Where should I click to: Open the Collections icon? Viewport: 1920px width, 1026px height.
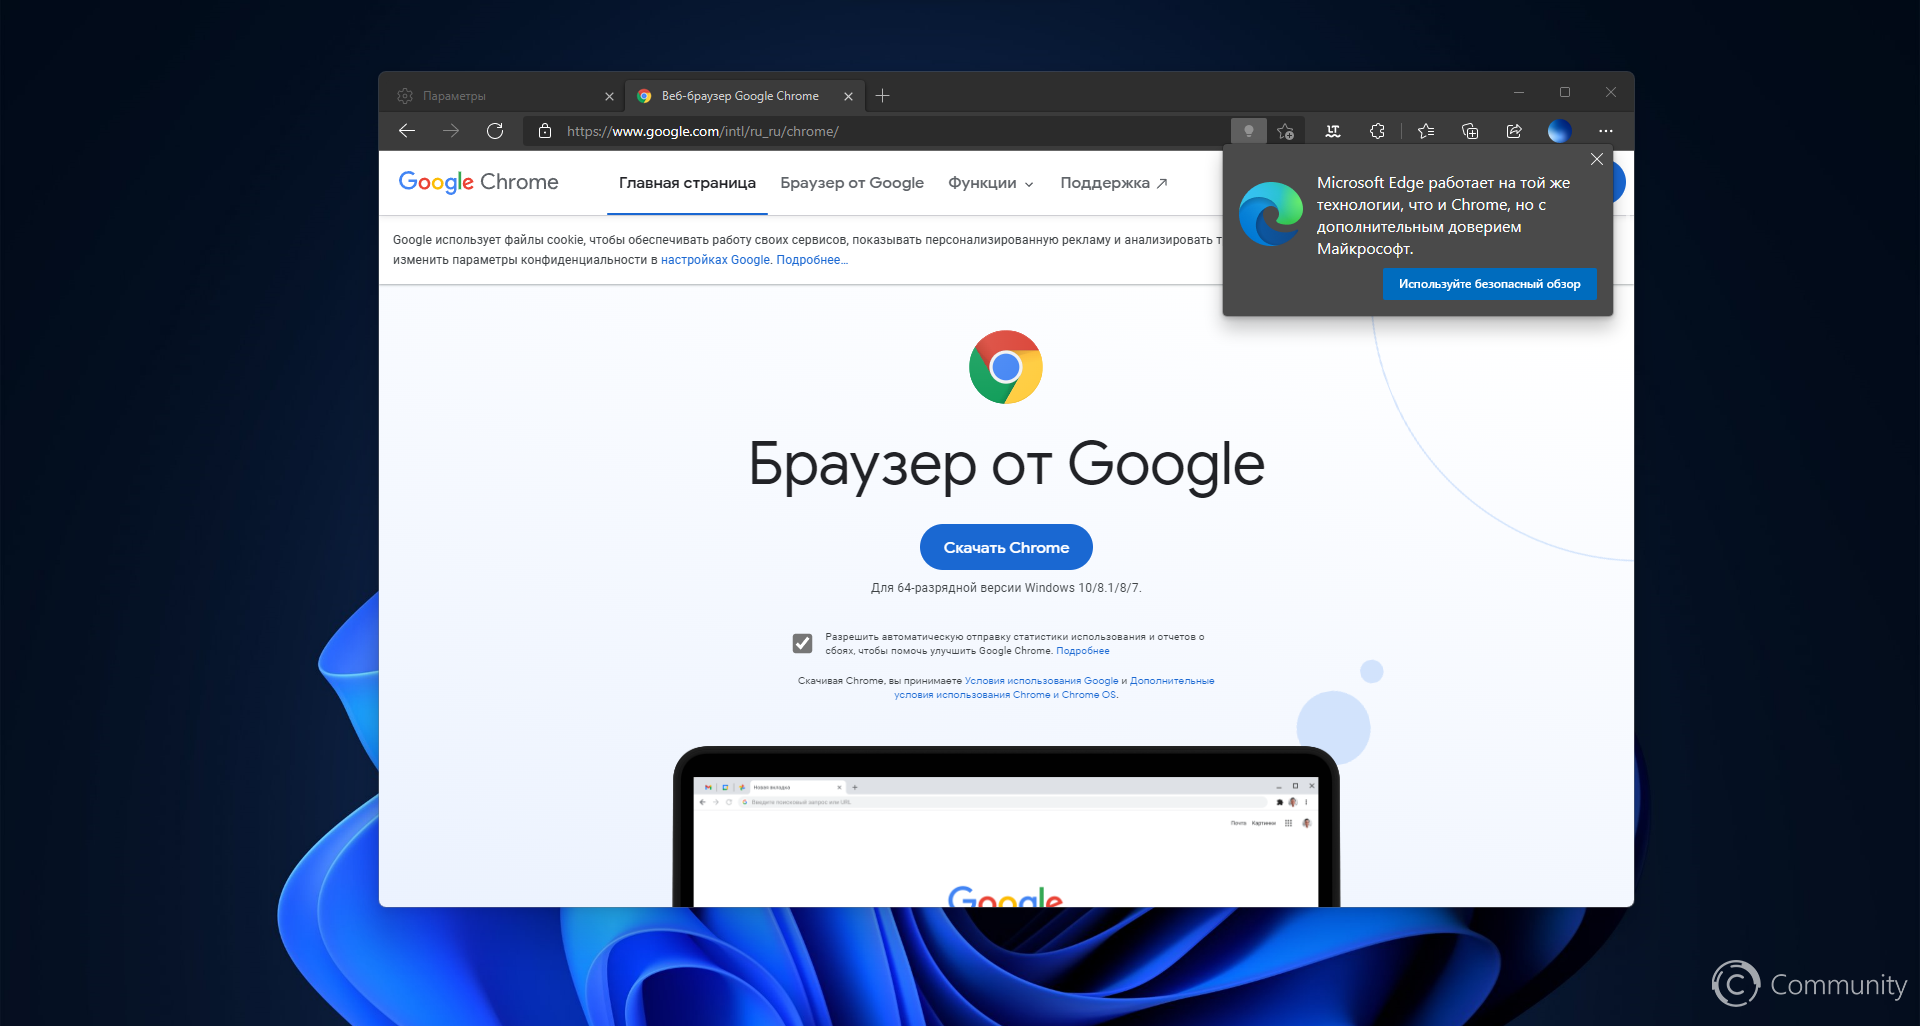point(1470,131)
